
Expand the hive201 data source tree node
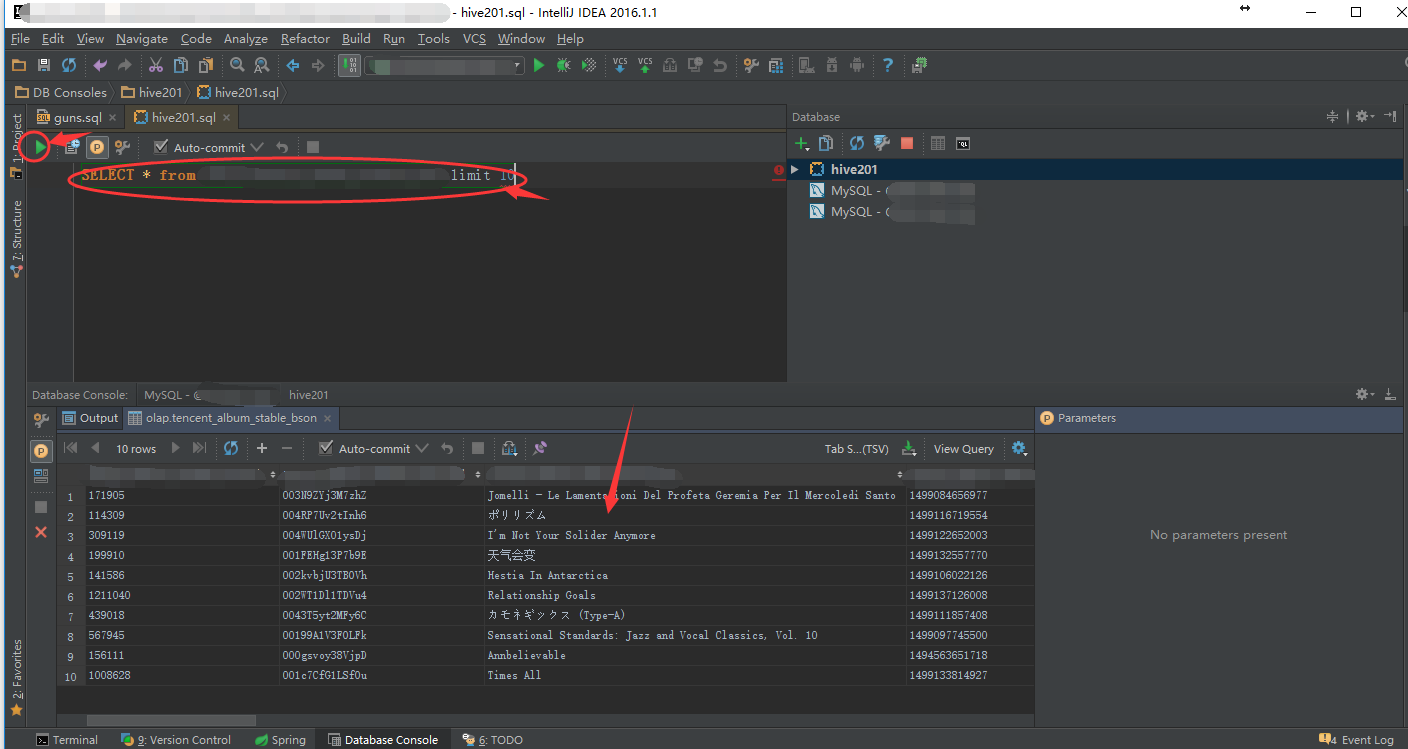[x=795, y=169]
